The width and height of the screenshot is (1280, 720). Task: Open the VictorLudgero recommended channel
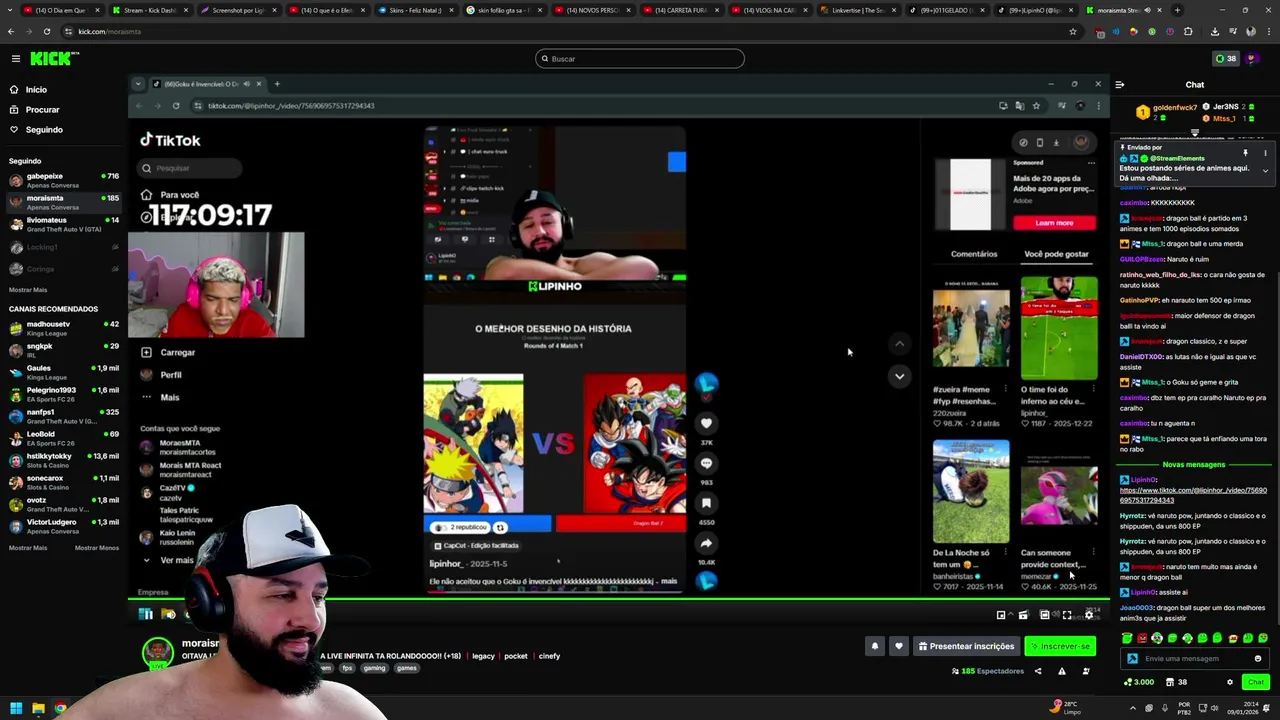[64, 526]
